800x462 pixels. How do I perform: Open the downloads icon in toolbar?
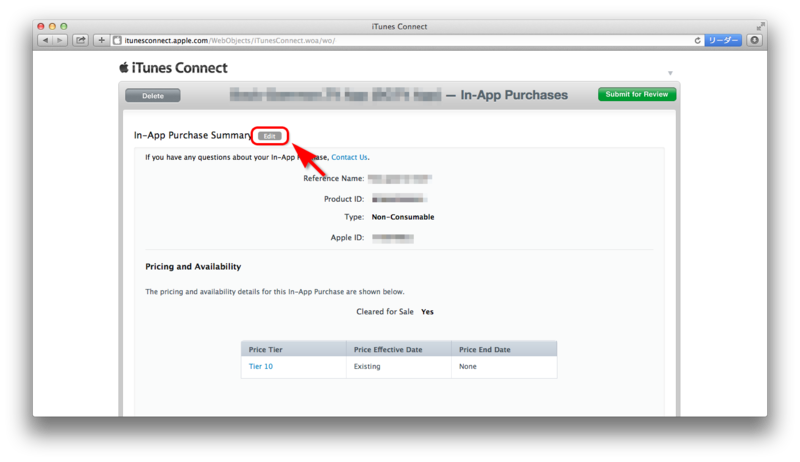coord(754,40)
